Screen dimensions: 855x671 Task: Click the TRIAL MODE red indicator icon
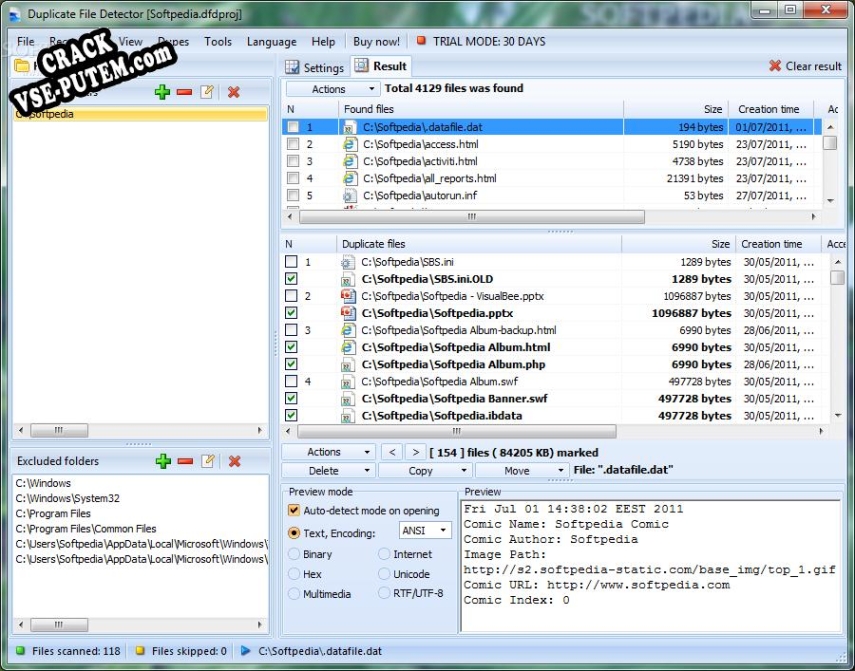(x=421, y=41)
